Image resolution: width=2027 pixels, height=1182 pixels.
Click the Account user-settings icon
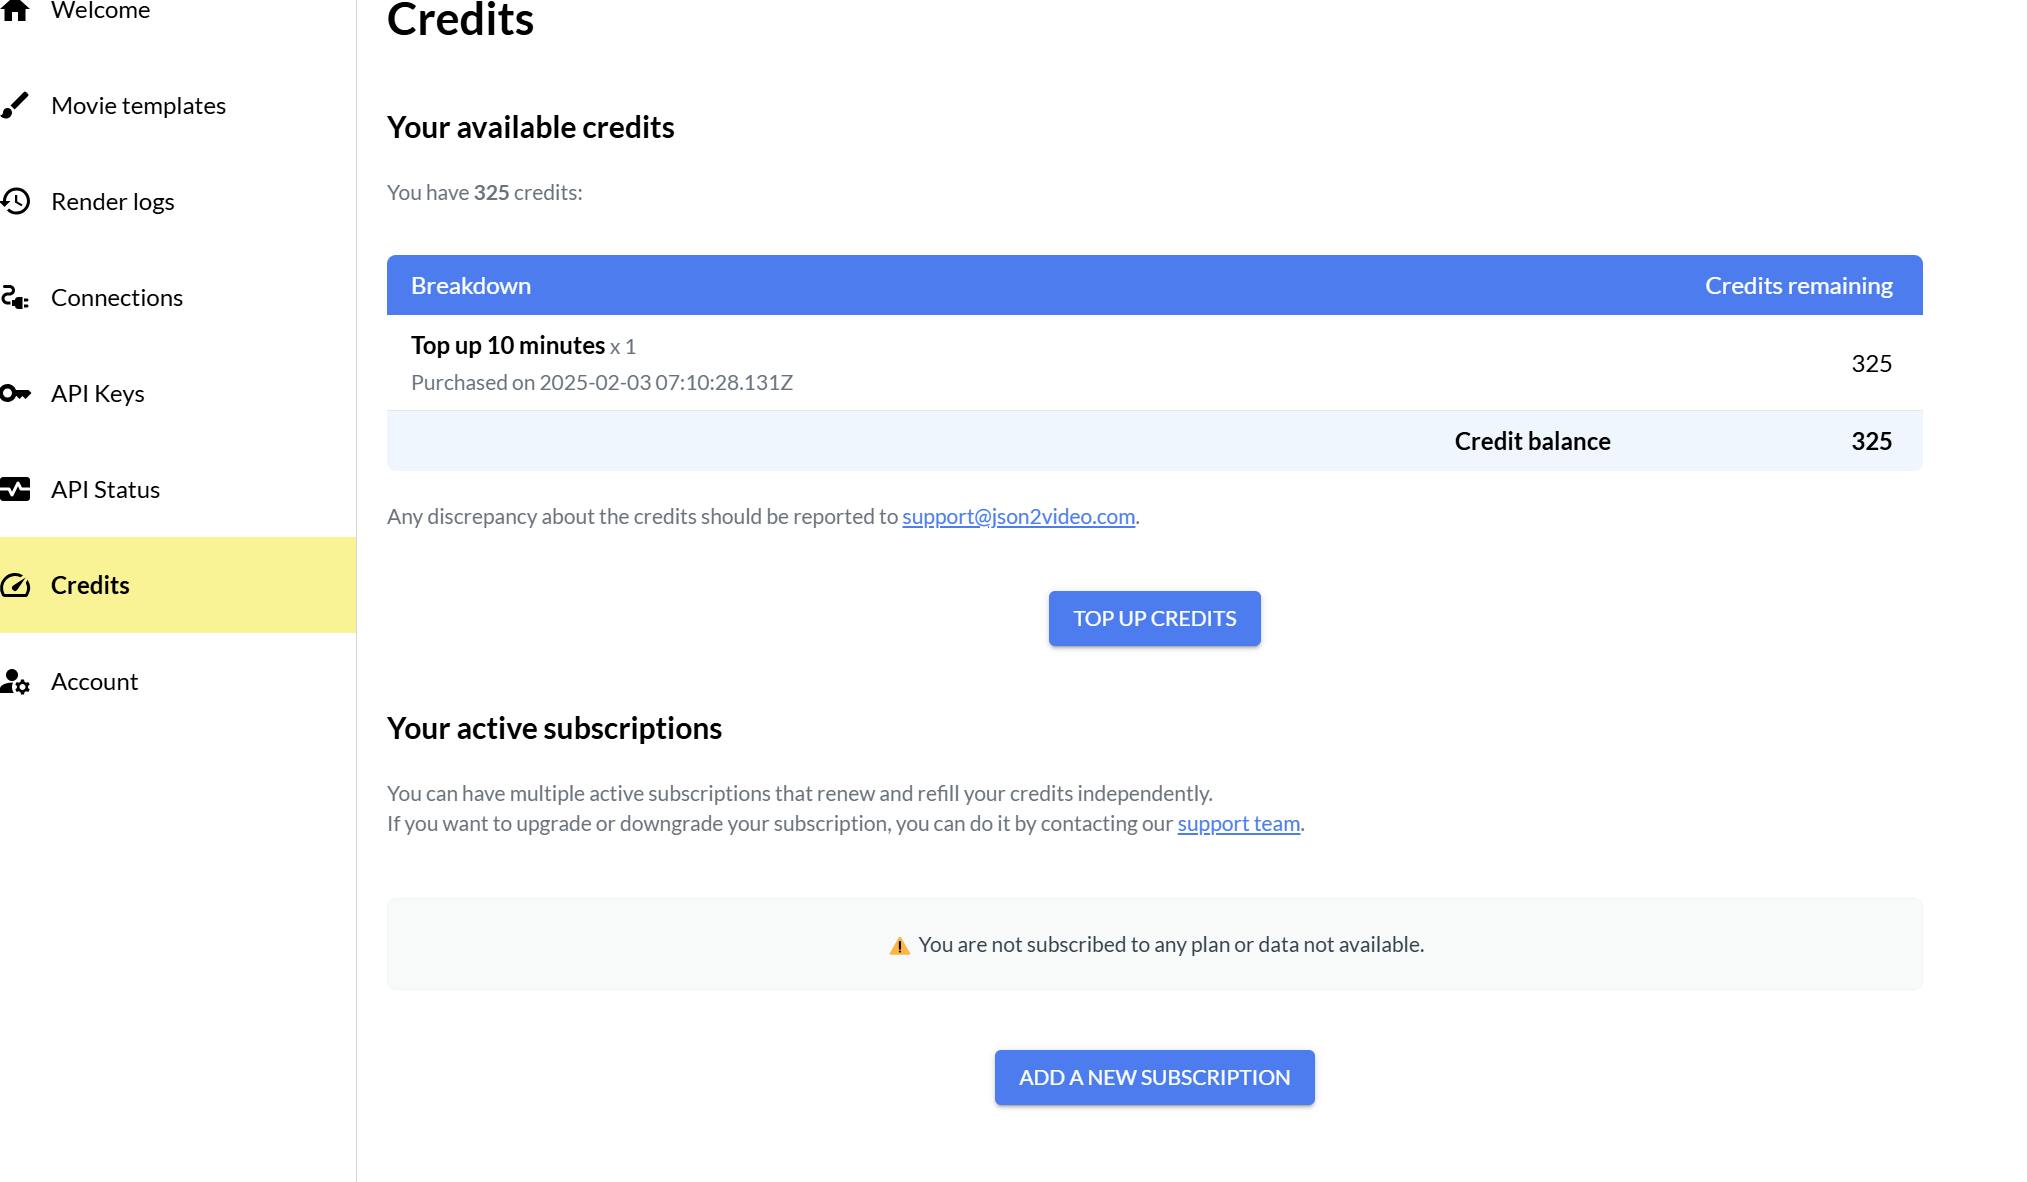tap(15, 682)
